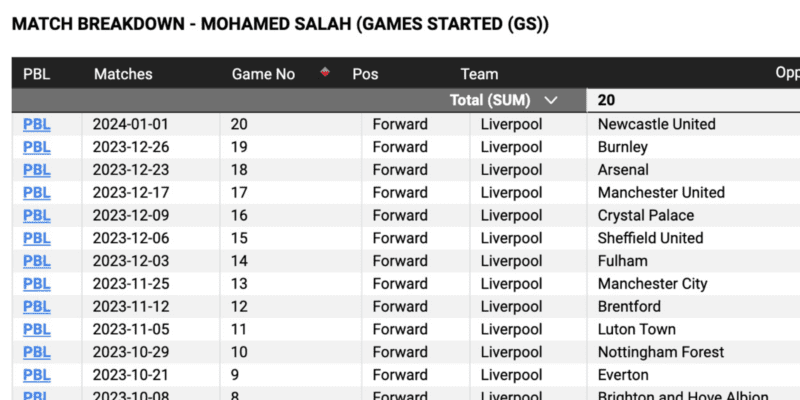Click the PBL column header
This screenshot has width=800, height=400.
36,74
